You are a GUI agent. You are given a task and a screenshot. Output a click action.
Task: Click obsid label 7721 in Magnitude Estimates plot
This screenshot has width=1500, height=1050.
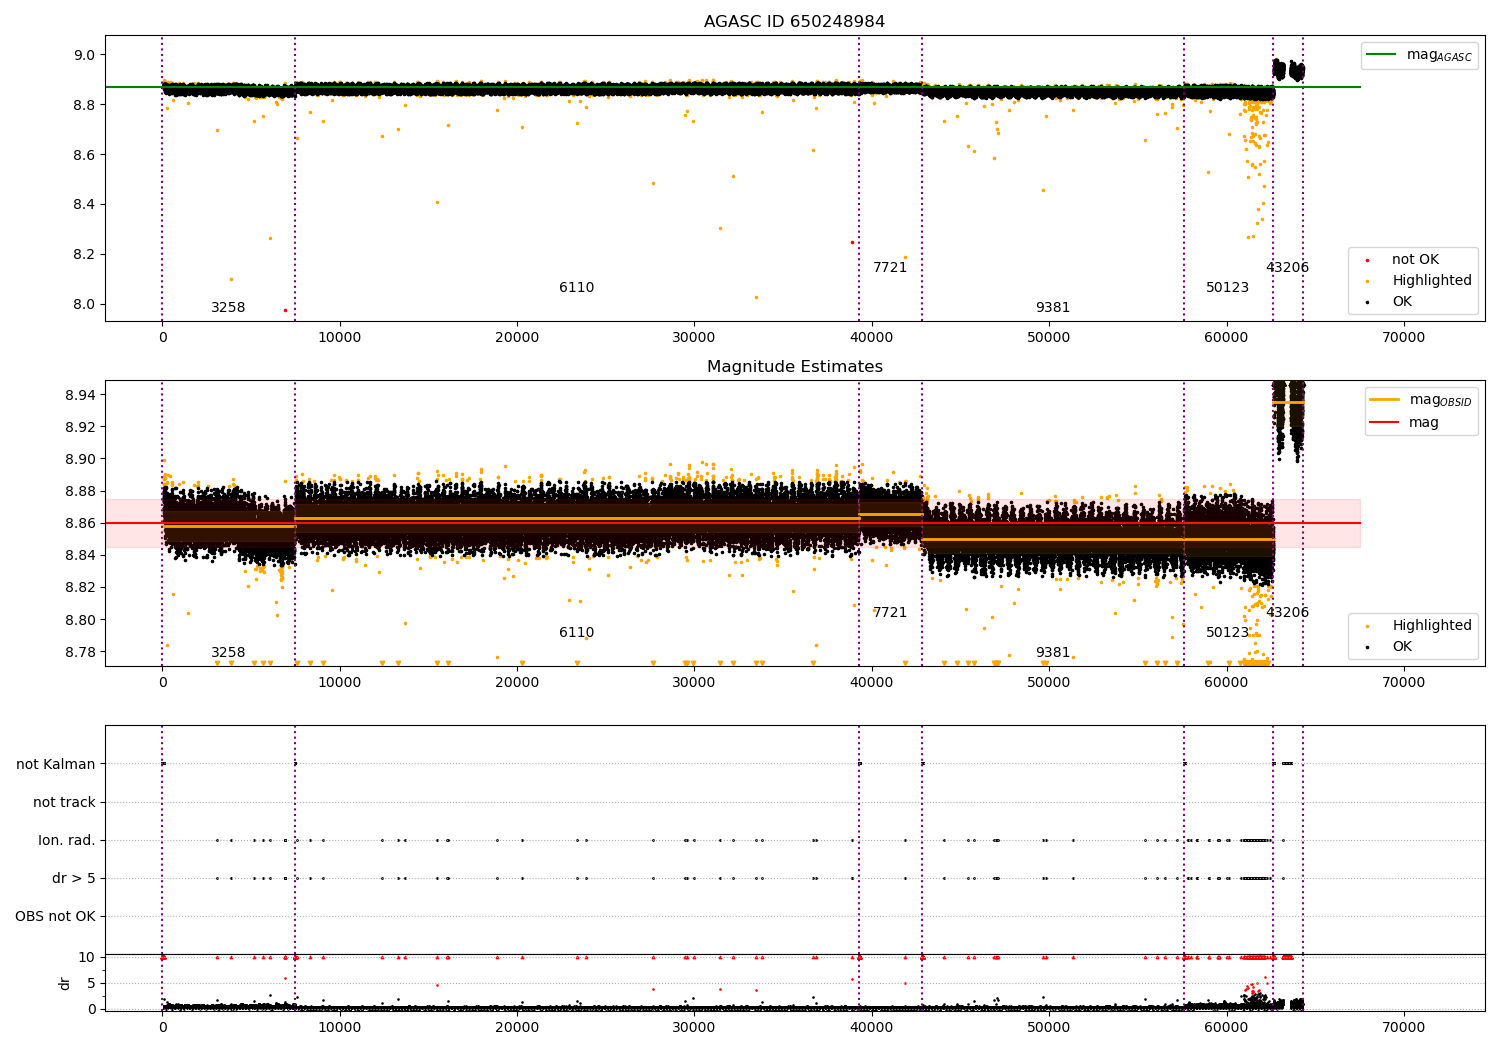pyautogui.click(x=890, y=613)
